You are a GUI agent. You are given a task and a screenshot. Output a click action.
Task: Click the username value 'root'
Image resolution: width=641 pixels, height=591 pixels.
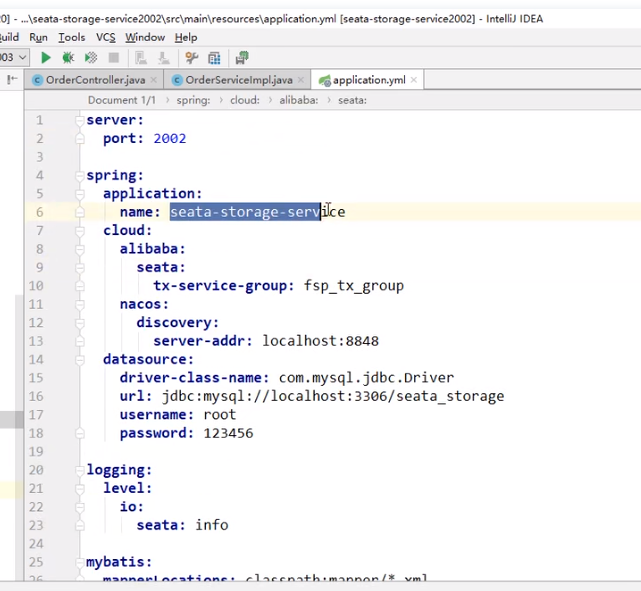(220, 415)
